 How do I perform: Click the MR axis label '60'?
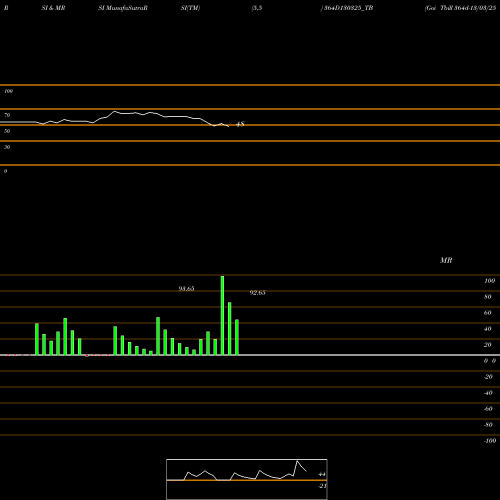tap(488, 313)
